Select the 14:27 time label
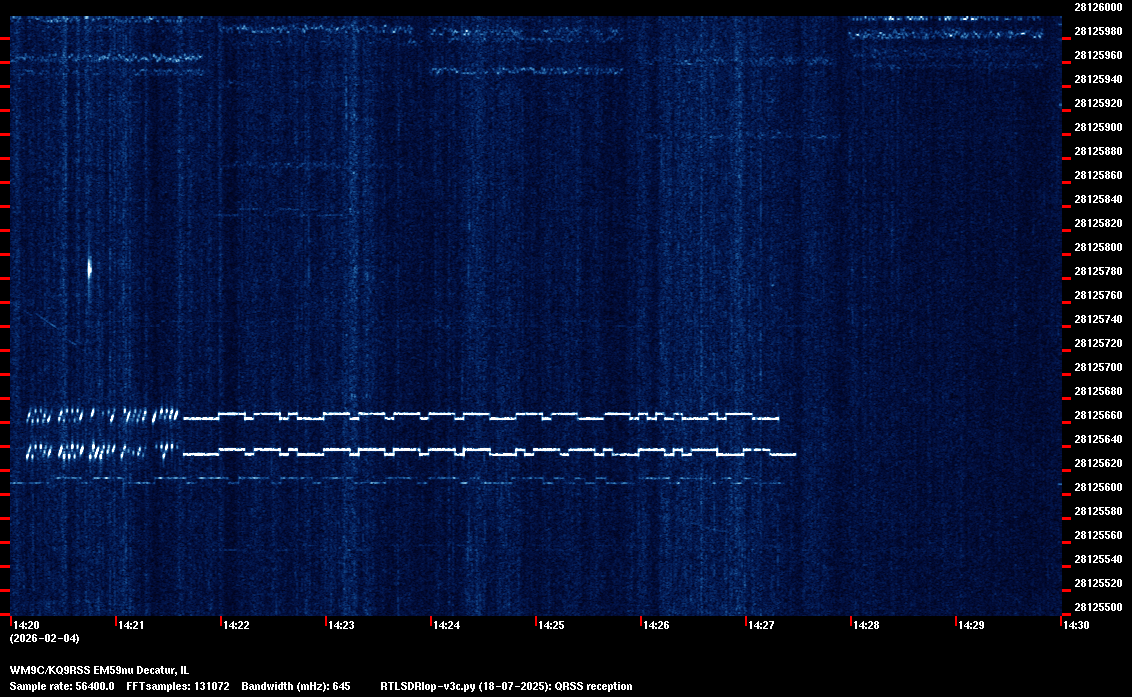Screen dimensions: 1132x697 point(761,625)
